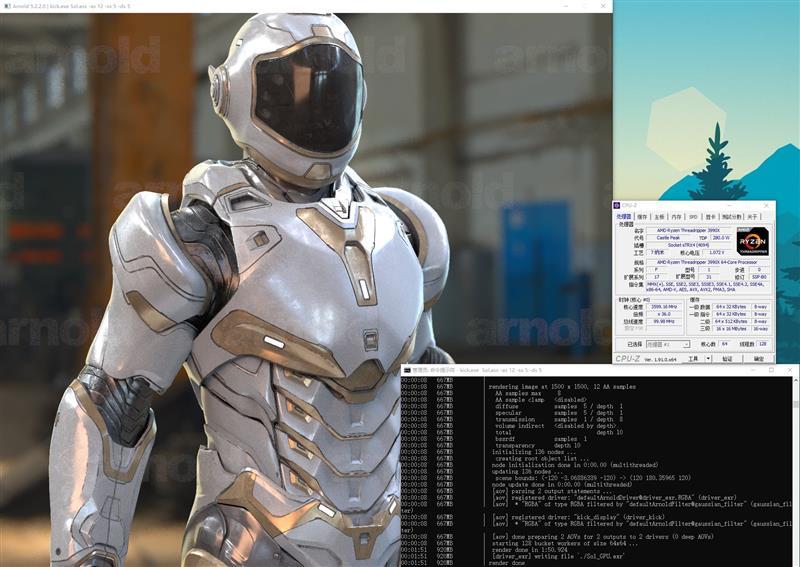Switch to the 缓存 tab
The width and height of the screenshot is (800, 567).
(642, 217)
